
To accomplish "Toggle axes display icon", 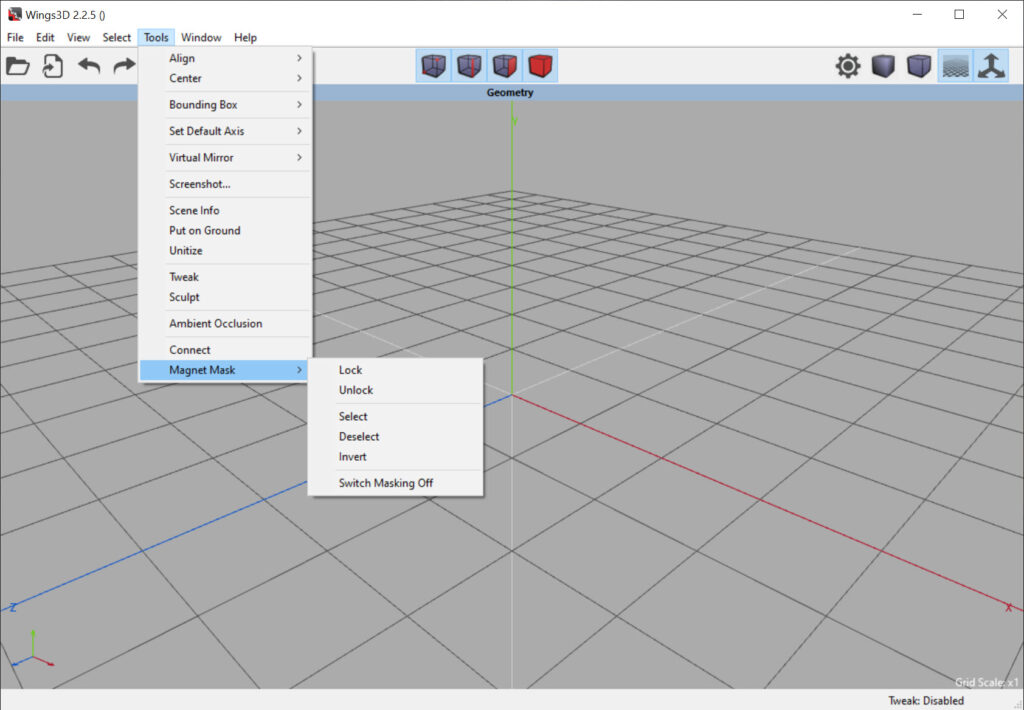I will click(991, 66).
